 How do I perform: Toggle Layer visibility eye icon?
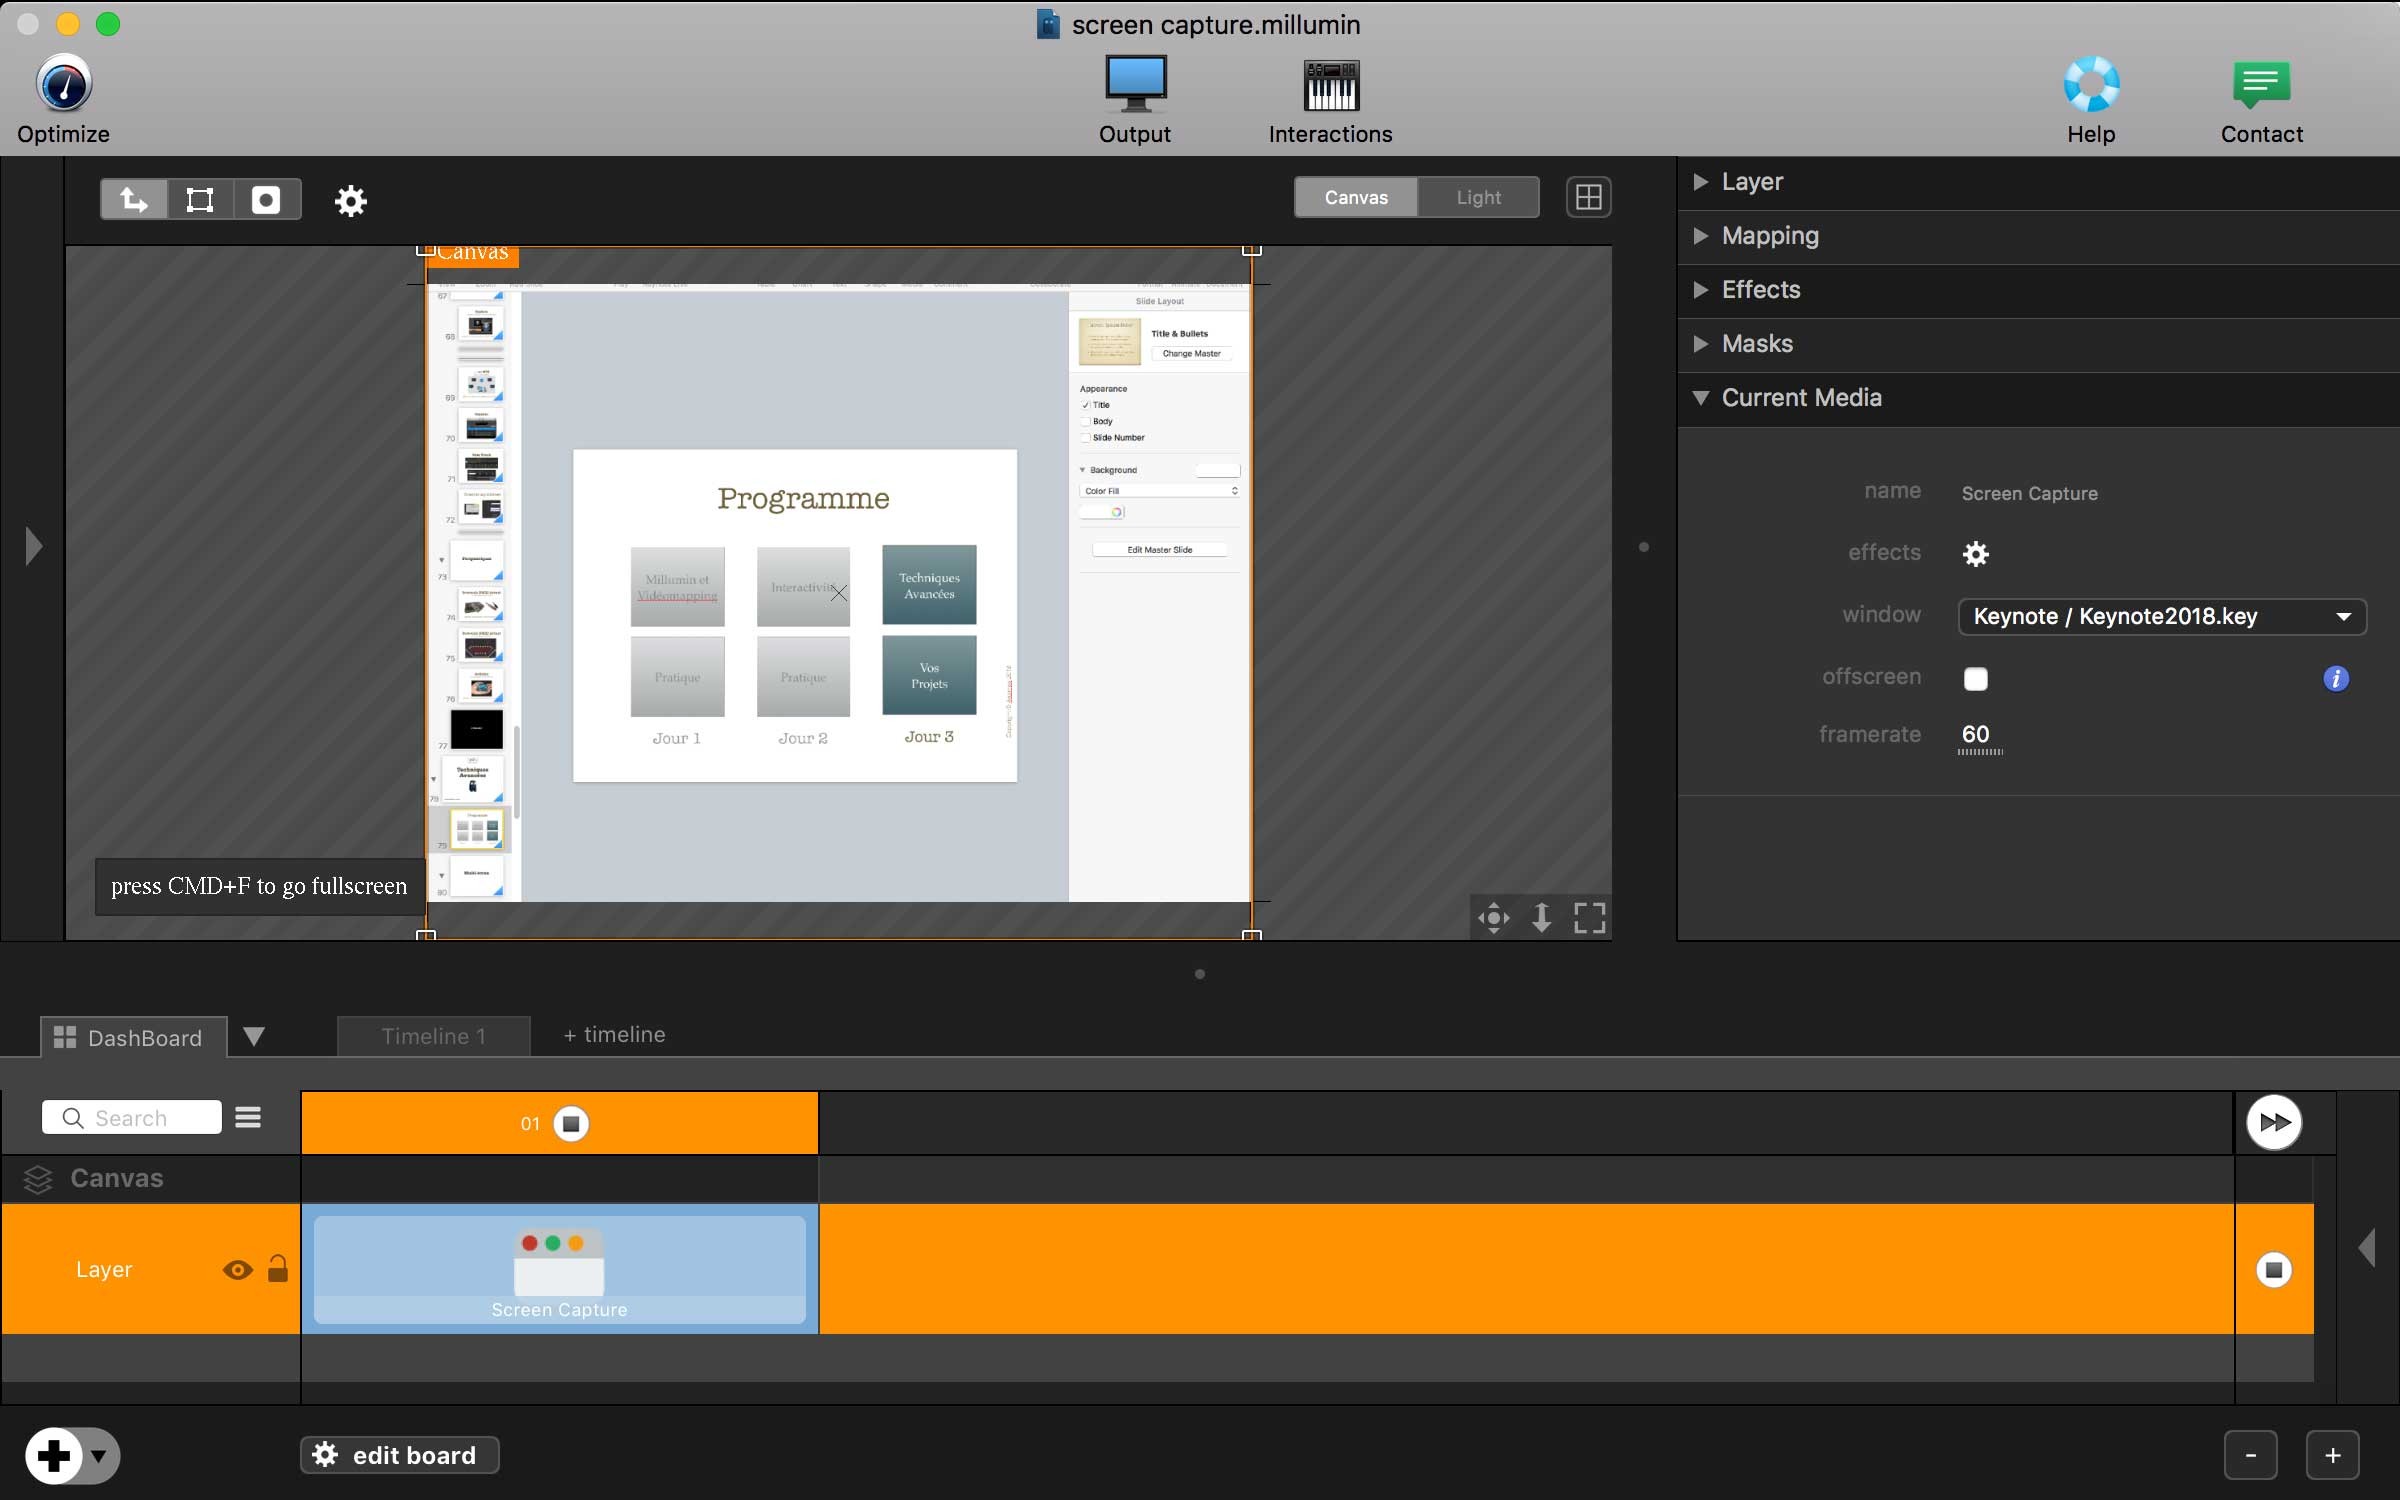238,1270
